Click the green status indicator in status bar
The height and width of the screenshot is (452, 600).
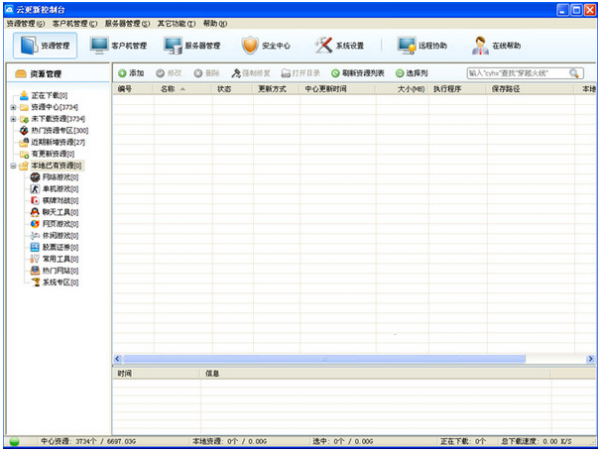(x=15, y=442)
